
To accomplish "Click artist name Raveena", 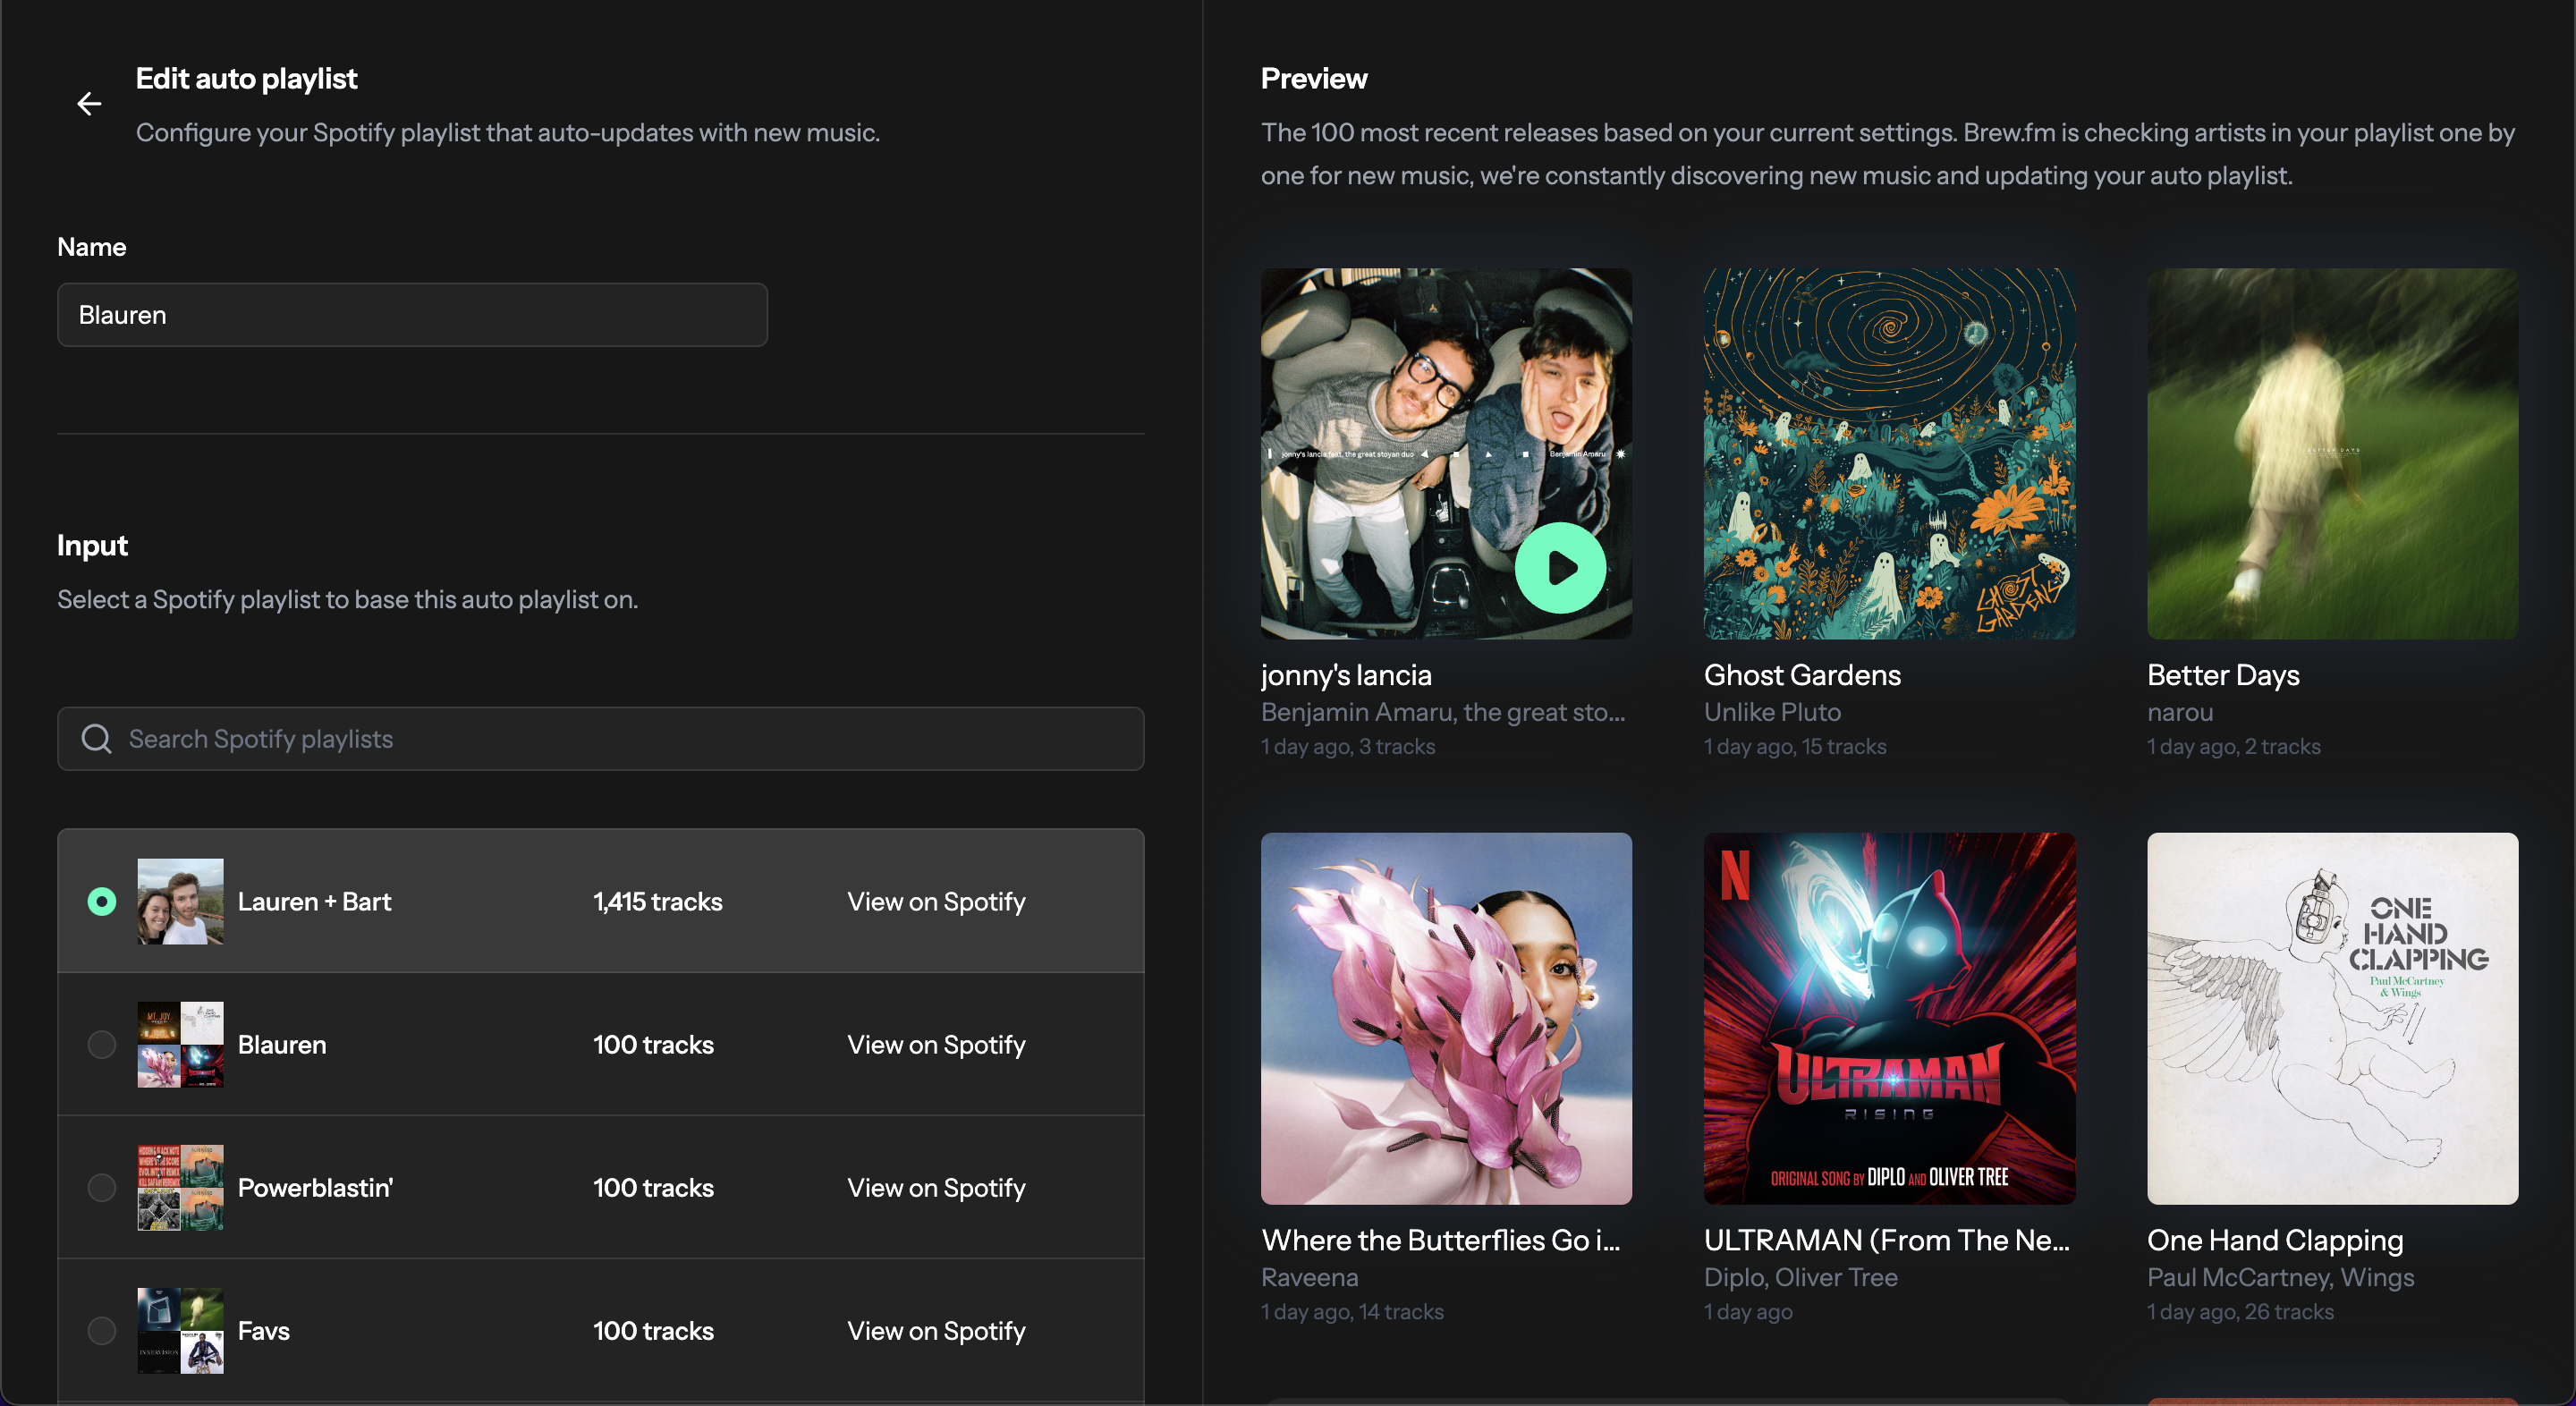I will [1309, 1277].
